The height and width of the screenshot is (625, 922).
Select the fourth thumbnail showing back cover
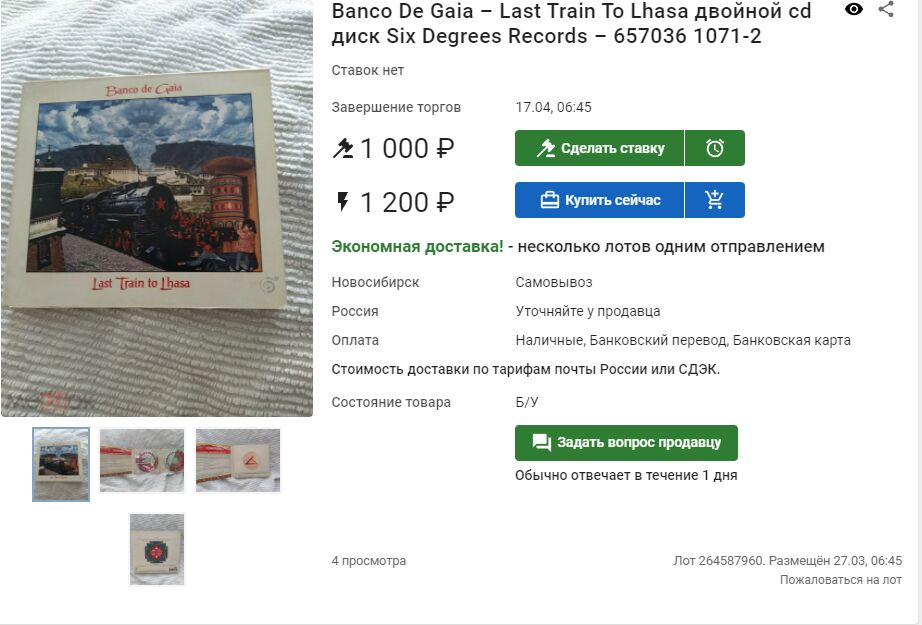(157, 550)
